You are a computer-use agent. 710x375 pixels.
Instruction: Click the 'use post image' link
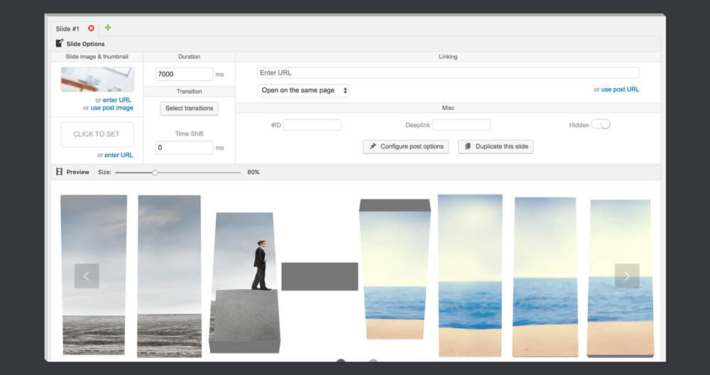112,108
